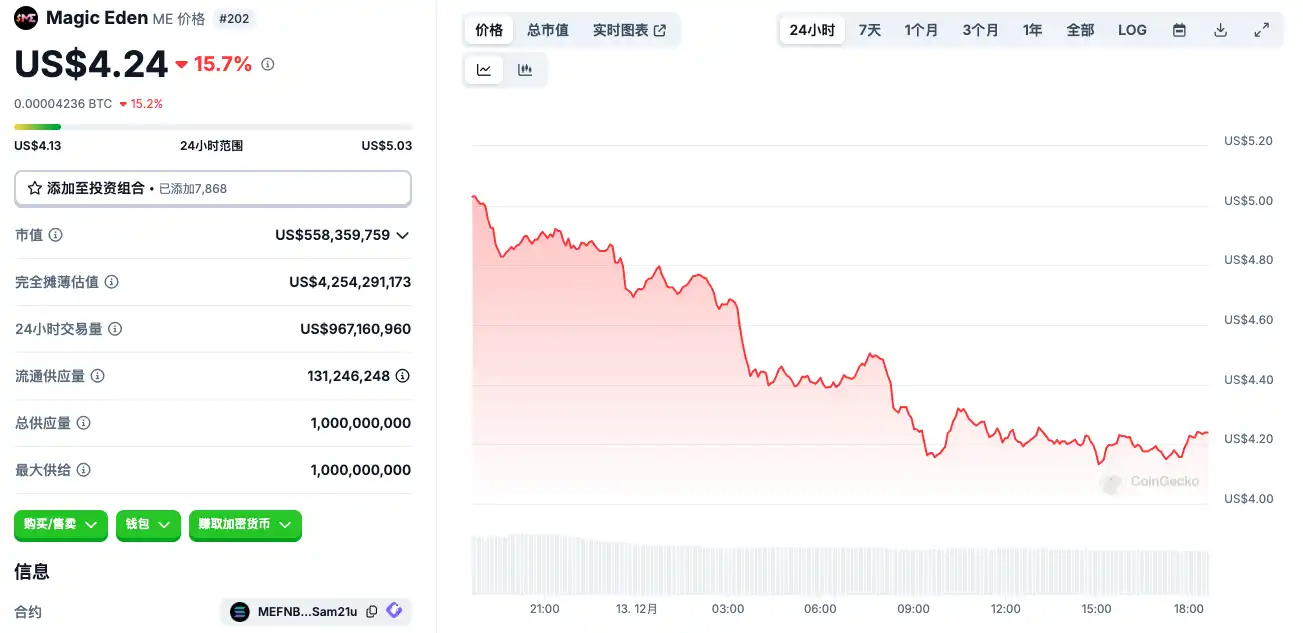Switch to the 总市值 tab

[548, 30]
